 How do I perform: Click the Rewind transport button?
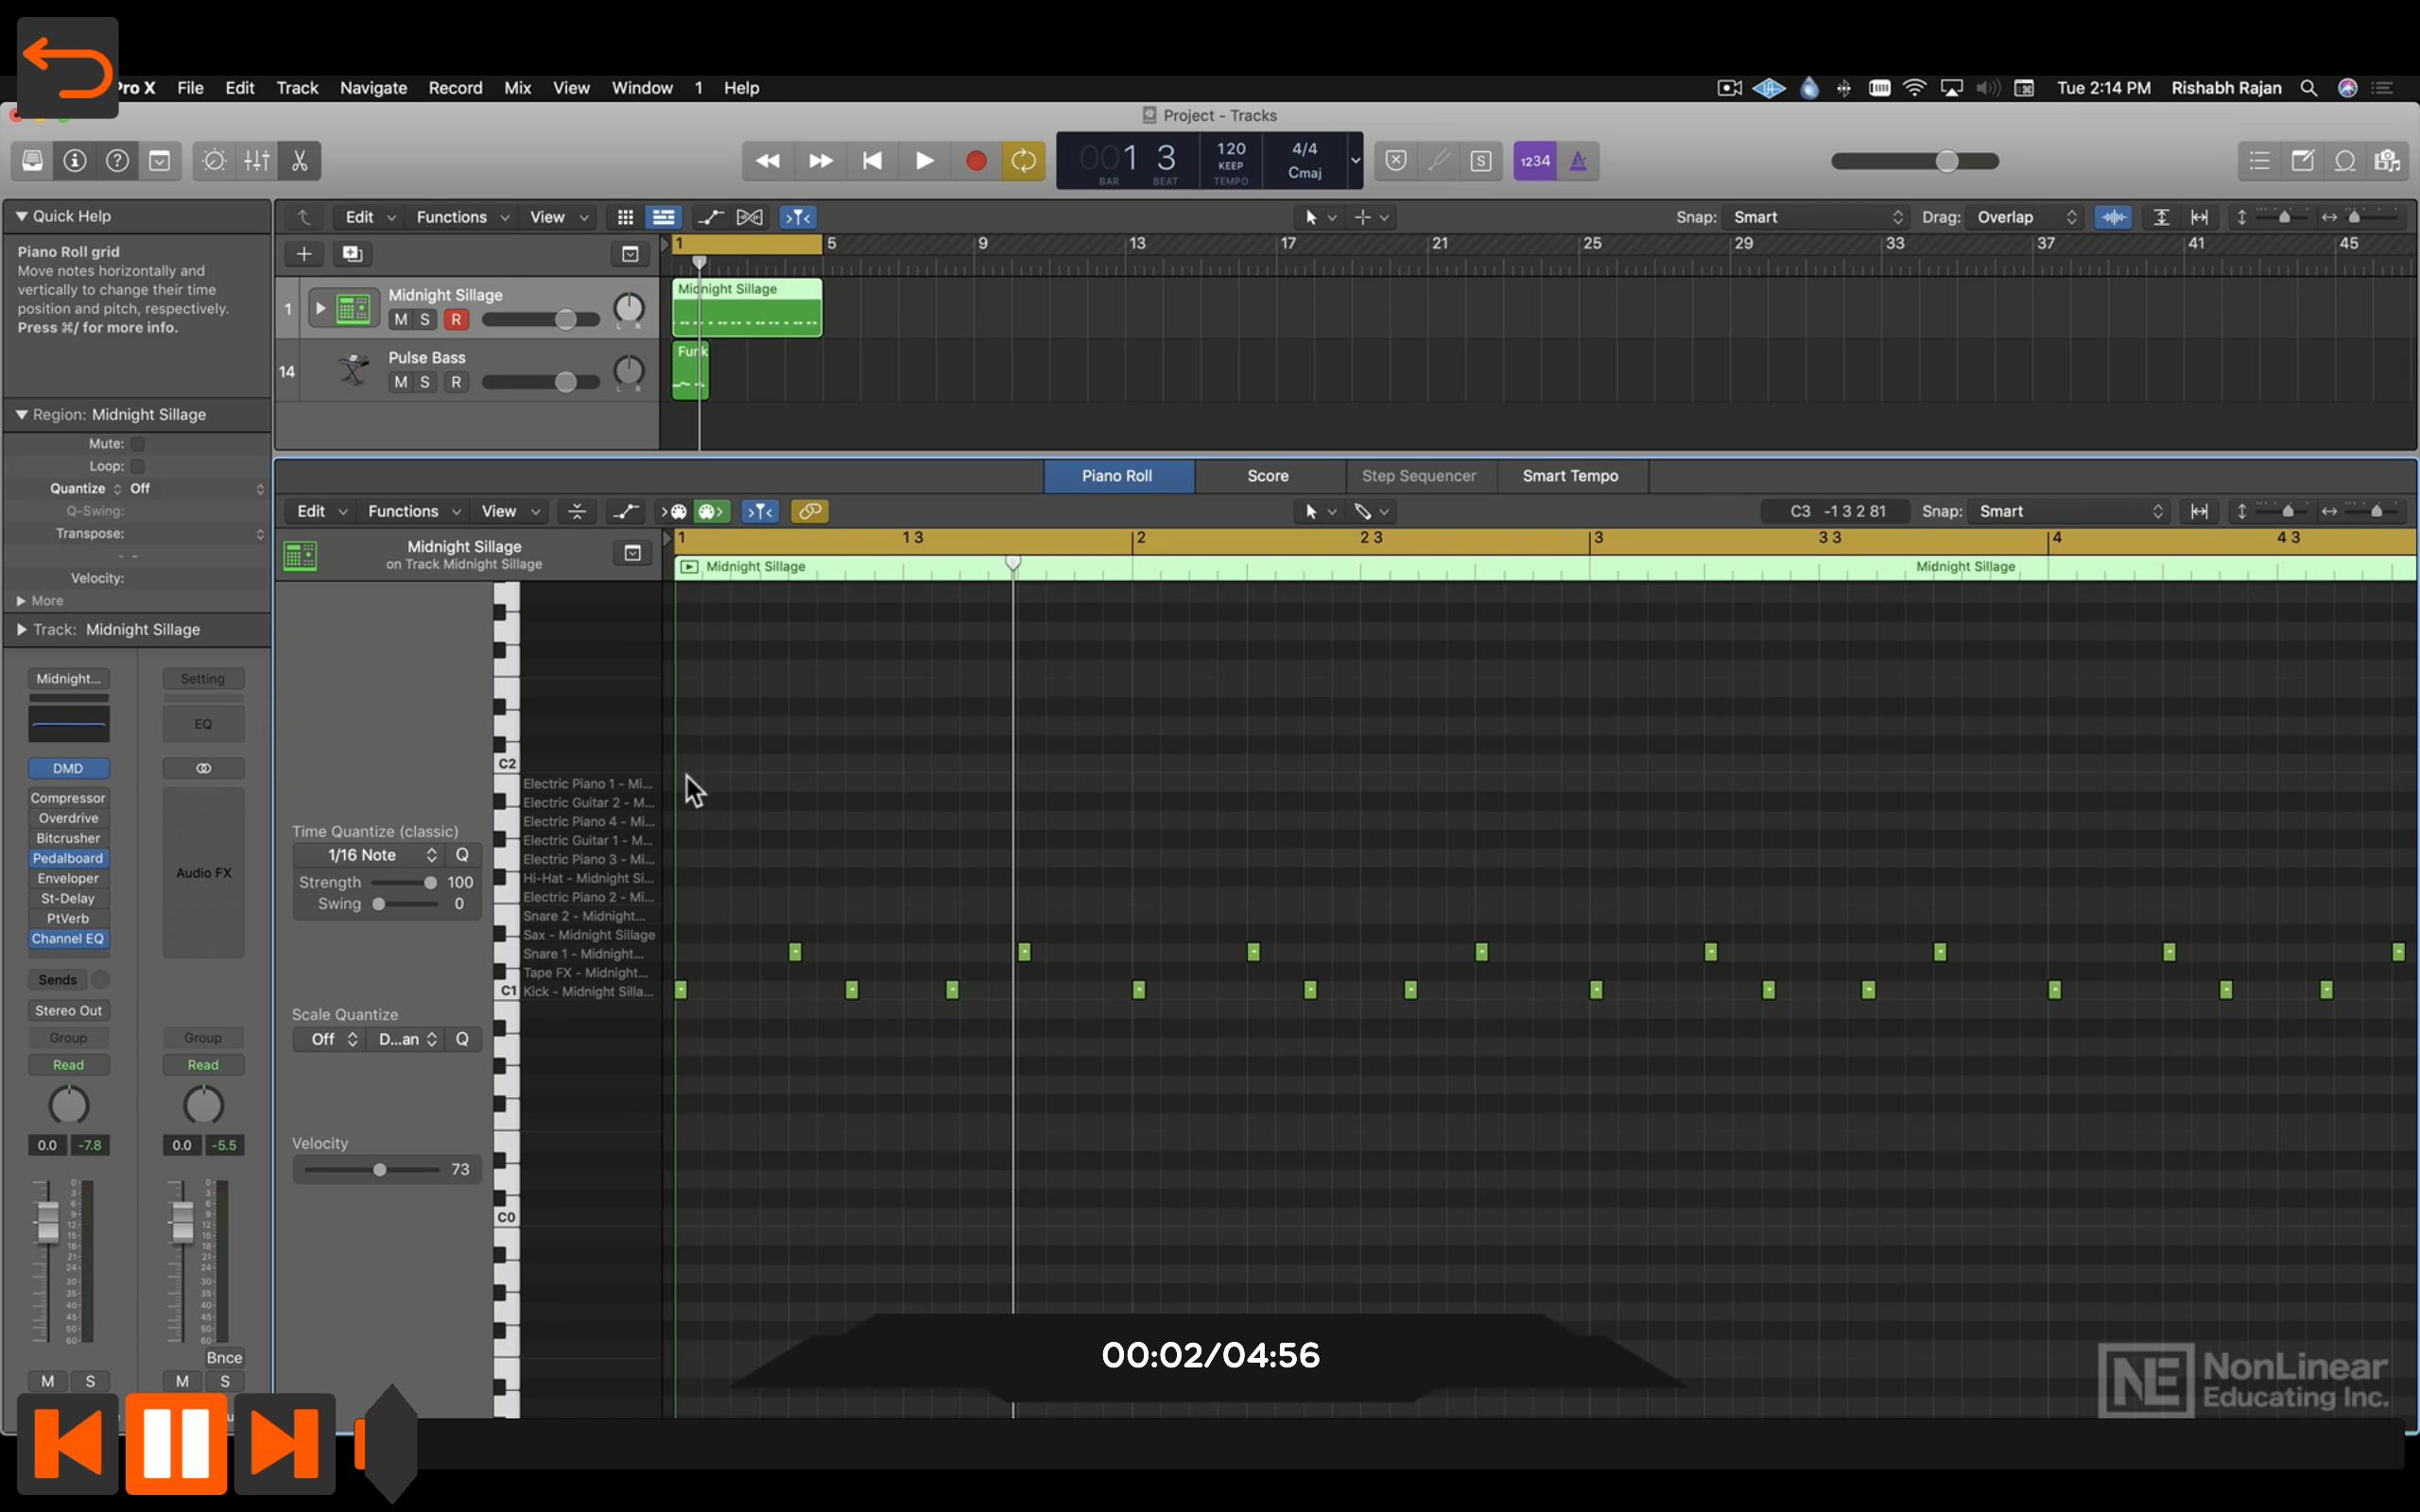point(768,161)
